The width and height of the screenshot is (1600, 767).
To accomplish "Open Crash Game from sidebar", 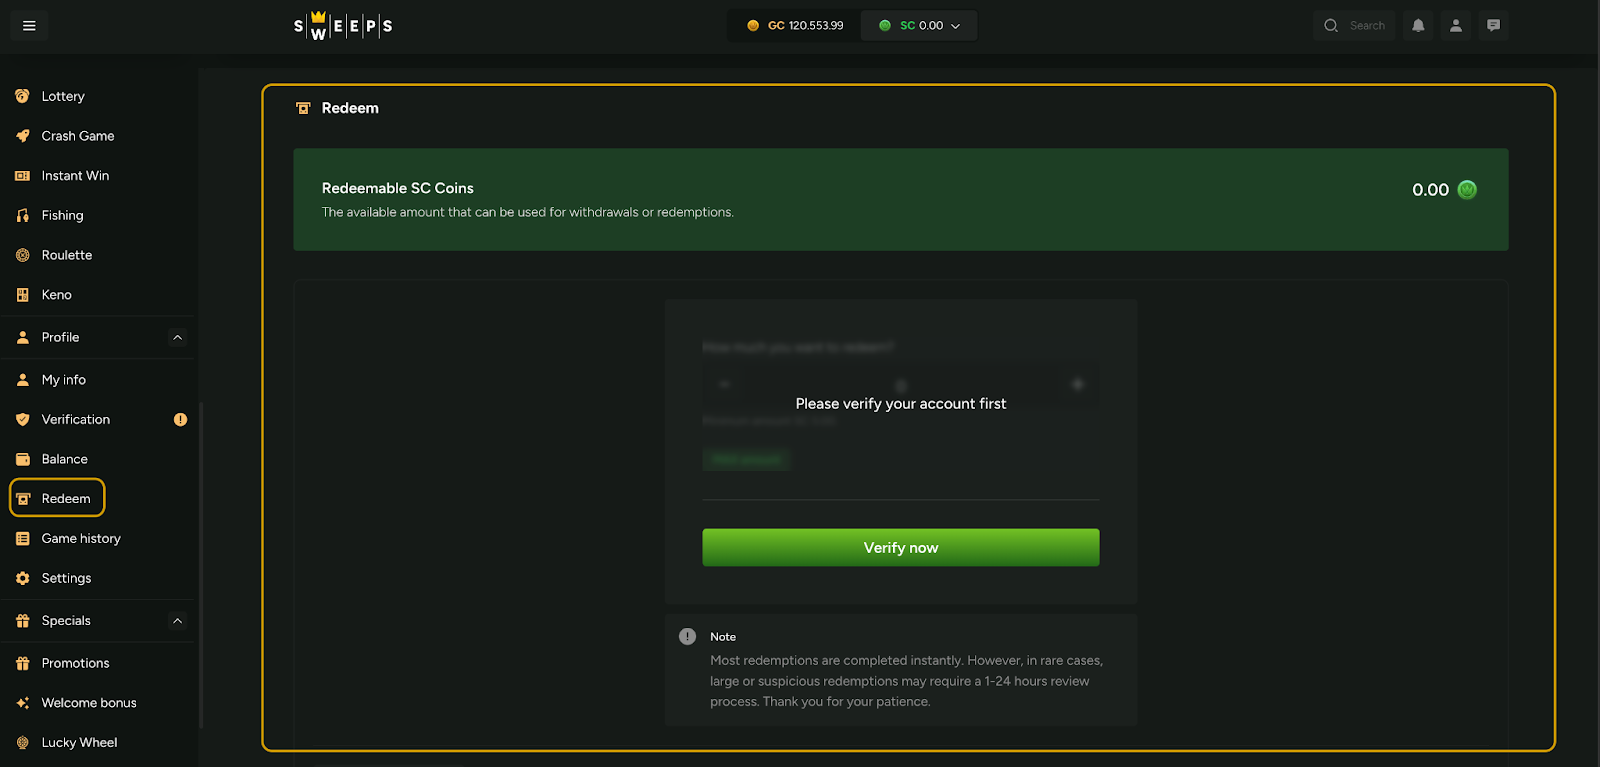I will click(77, 136).
